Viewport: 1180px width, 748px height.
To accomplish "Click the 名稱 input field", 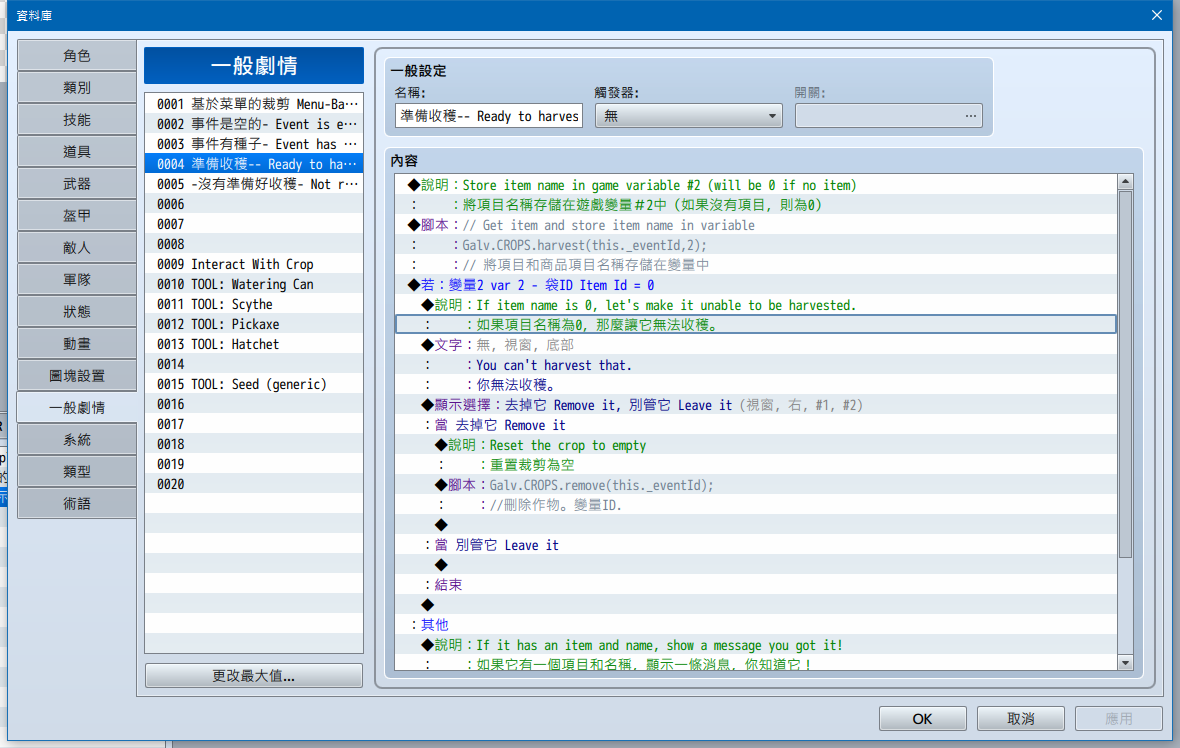I will click(489, 116).
